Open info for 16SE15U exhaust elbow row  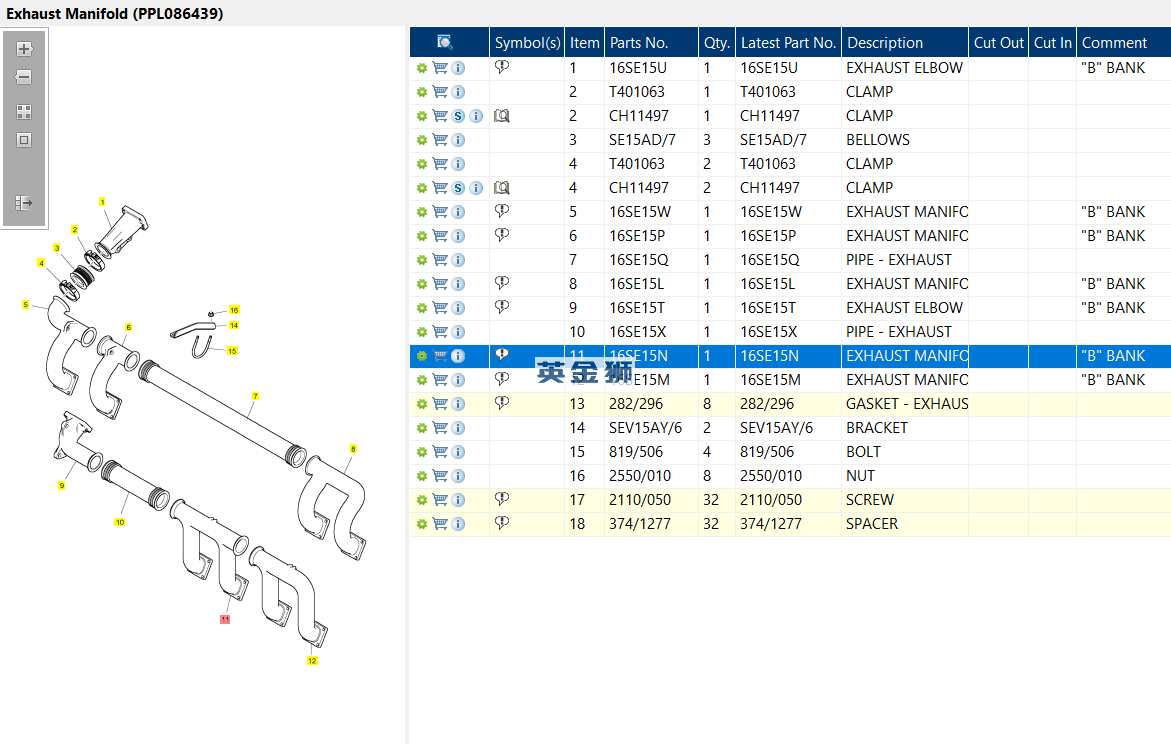(x=459, y=68)
